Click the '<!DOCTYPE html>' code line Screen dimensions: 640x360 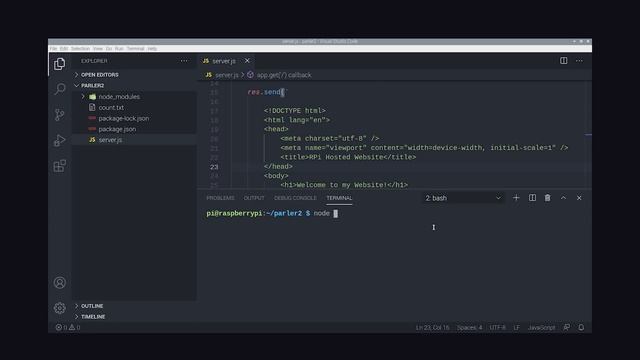click(x=295, y=111)
